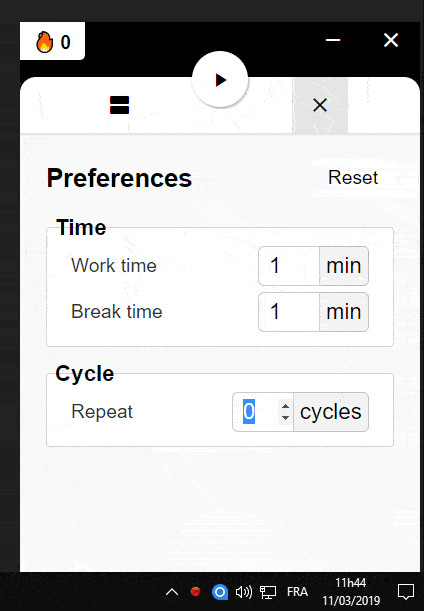Open the two-bar menu icon
The width and height of the screenshot is (424, 611).
[119, 105]
